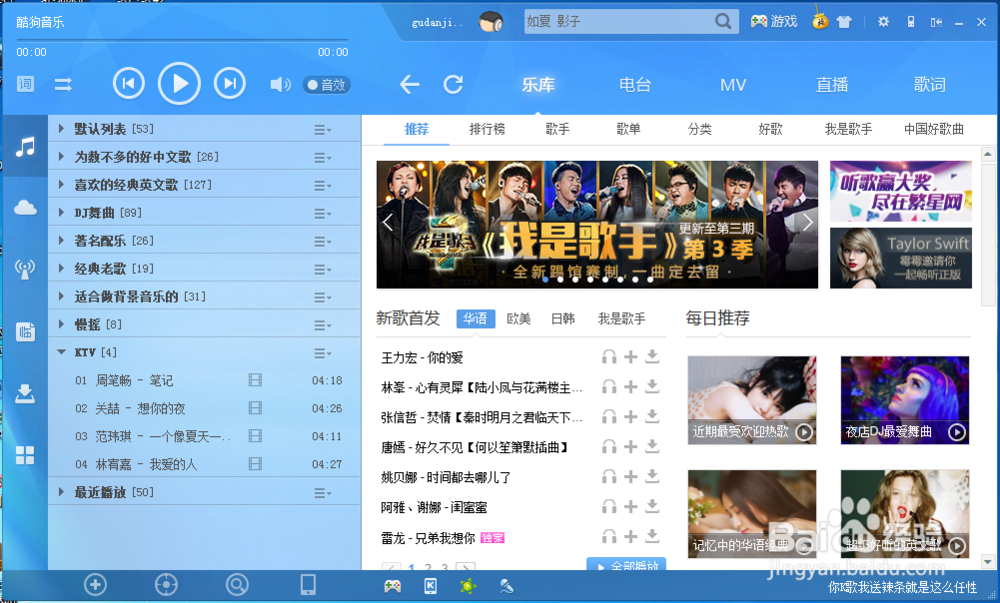Play 夜店DJ最爱舞曲 recommendation
The width and height of the screenshot is (1000, 603).
point(957,432)
